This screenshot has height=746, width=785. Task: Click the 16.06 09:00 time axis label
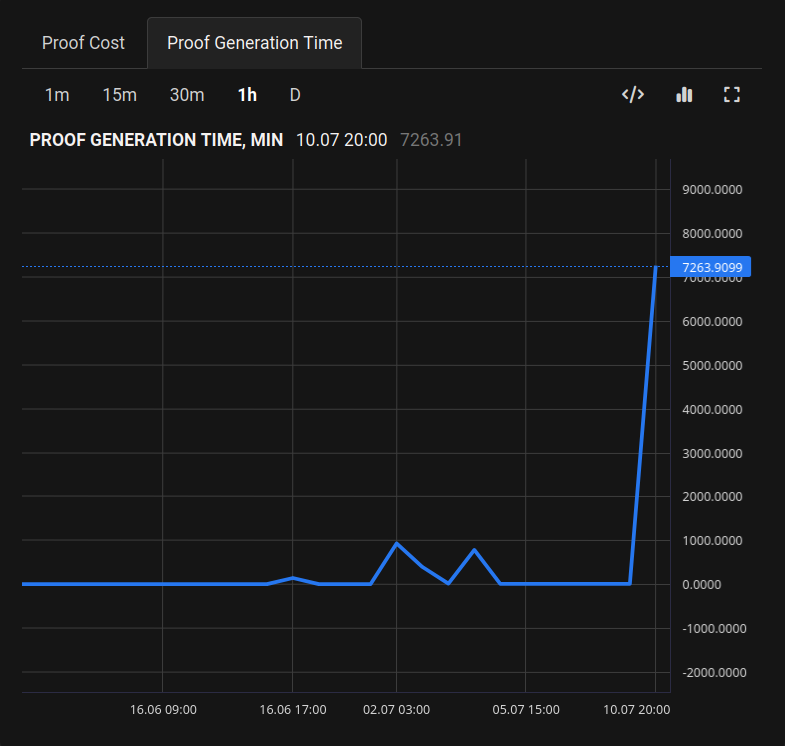coord(163,710)
